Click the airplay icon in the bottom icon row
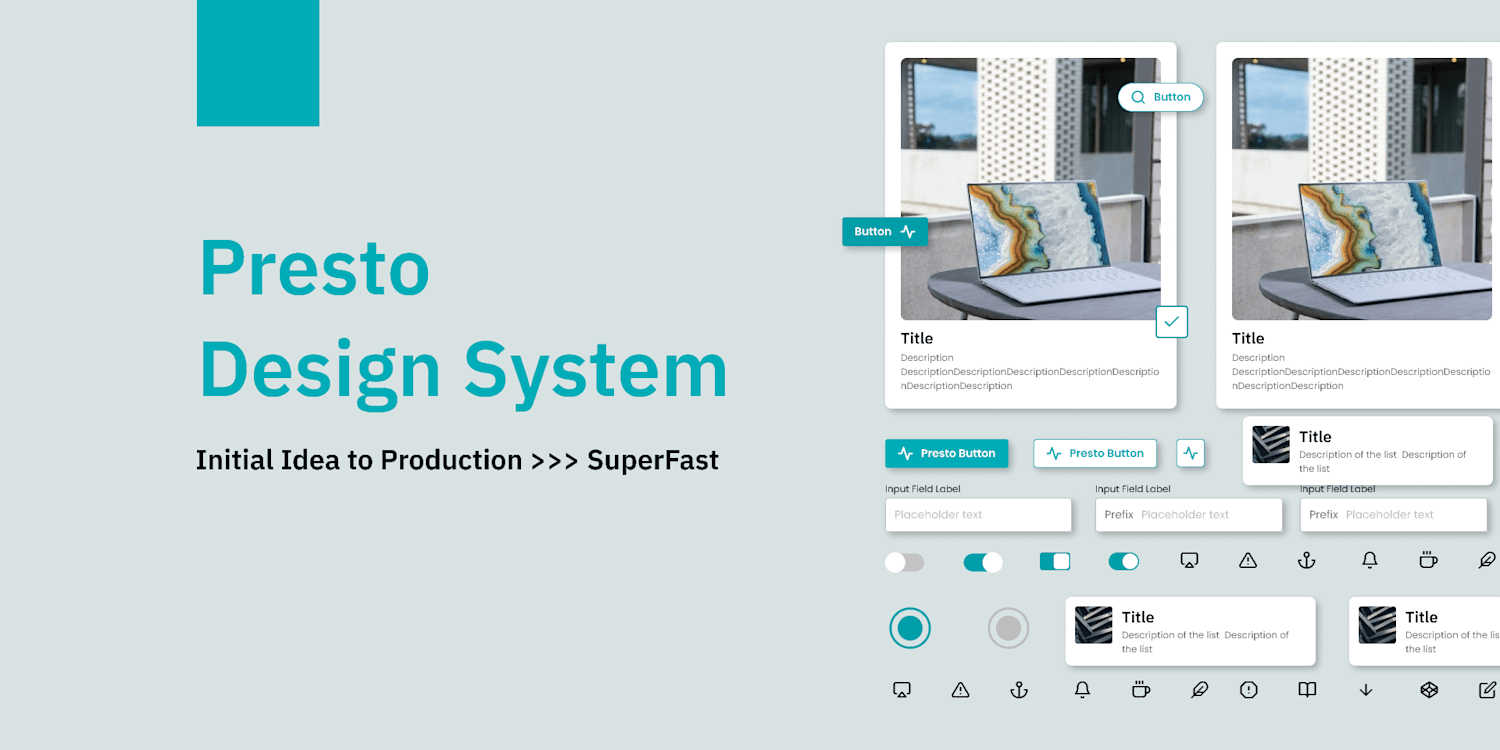Image resolution: width=1500 pixels, height=750 pixels. [x=901, y=689]
